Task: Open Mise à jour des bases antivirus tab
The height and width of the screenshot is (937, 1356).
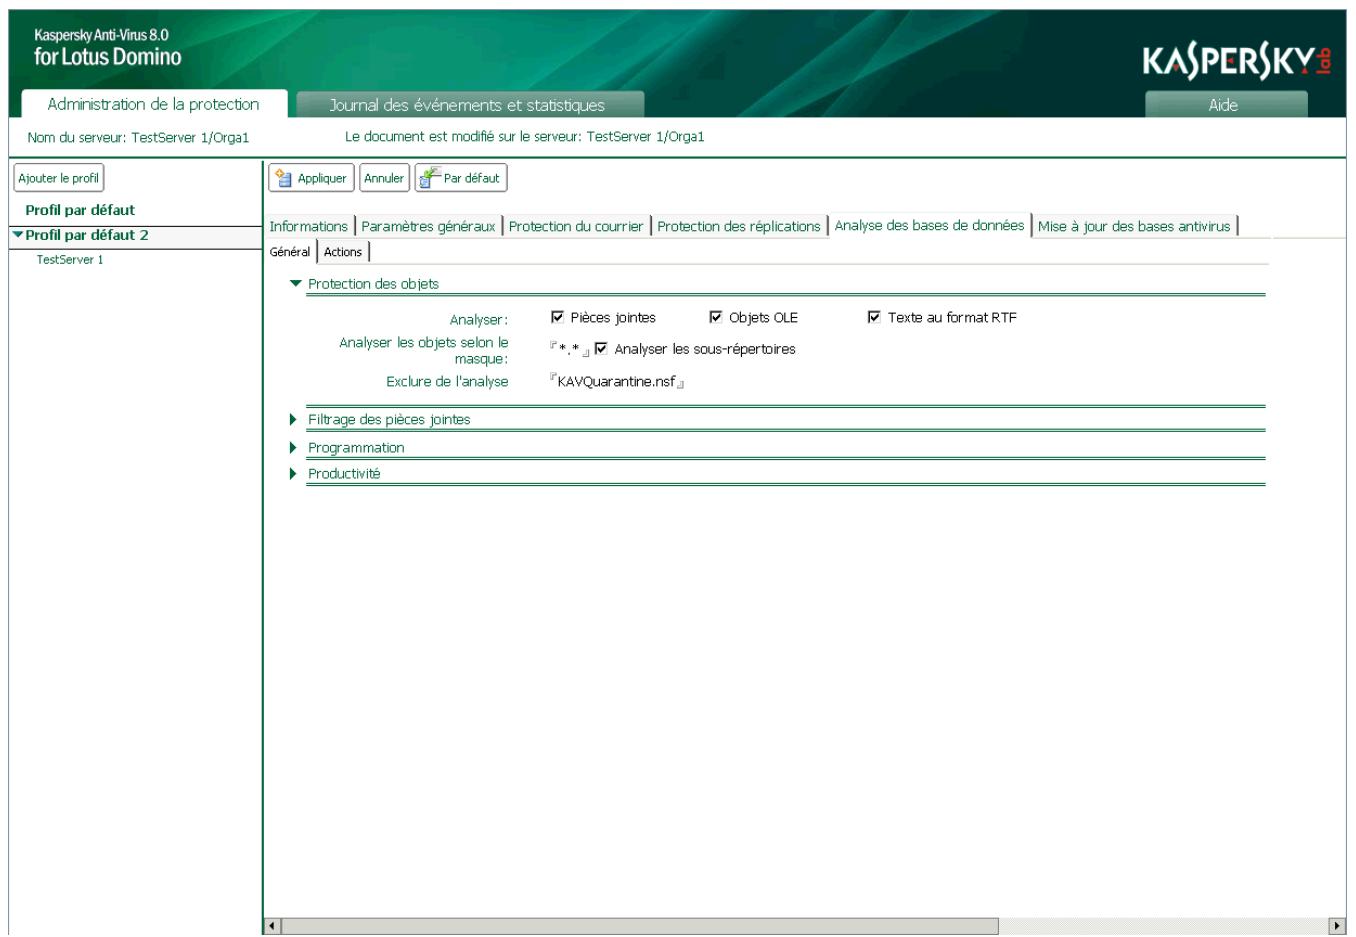Action: point(1134,226)
